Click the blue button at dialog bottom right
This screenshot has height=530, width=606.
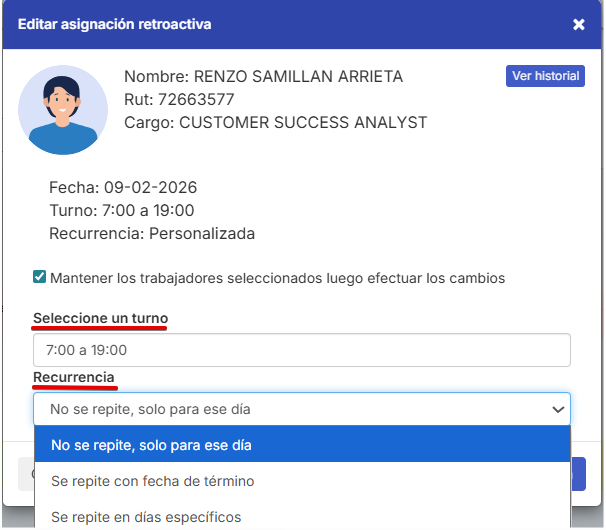[x=578, y=473]
